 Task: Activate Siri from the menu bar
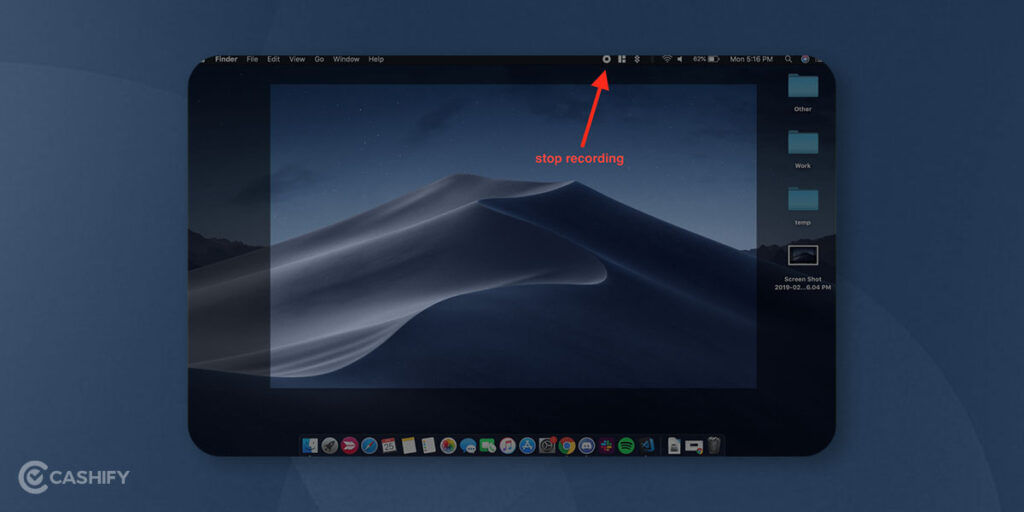point(805,59)
